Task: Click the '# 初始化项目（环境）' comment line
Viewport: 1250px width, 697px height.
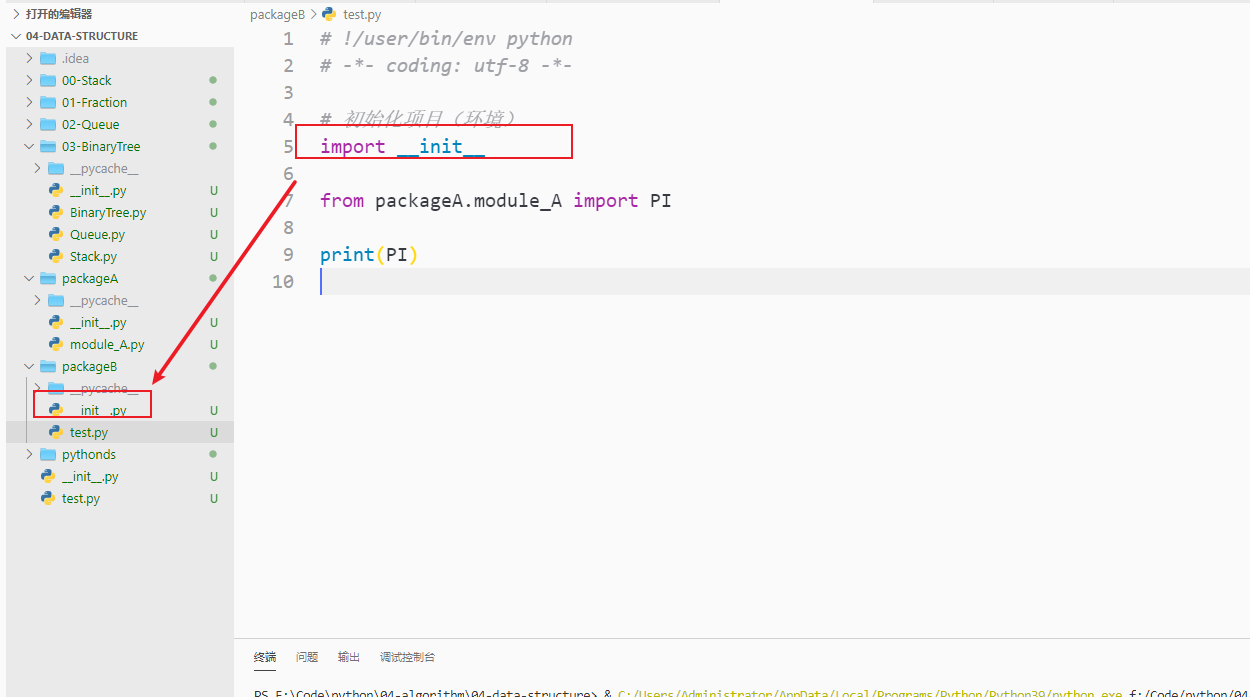Action: click(419, 120)
